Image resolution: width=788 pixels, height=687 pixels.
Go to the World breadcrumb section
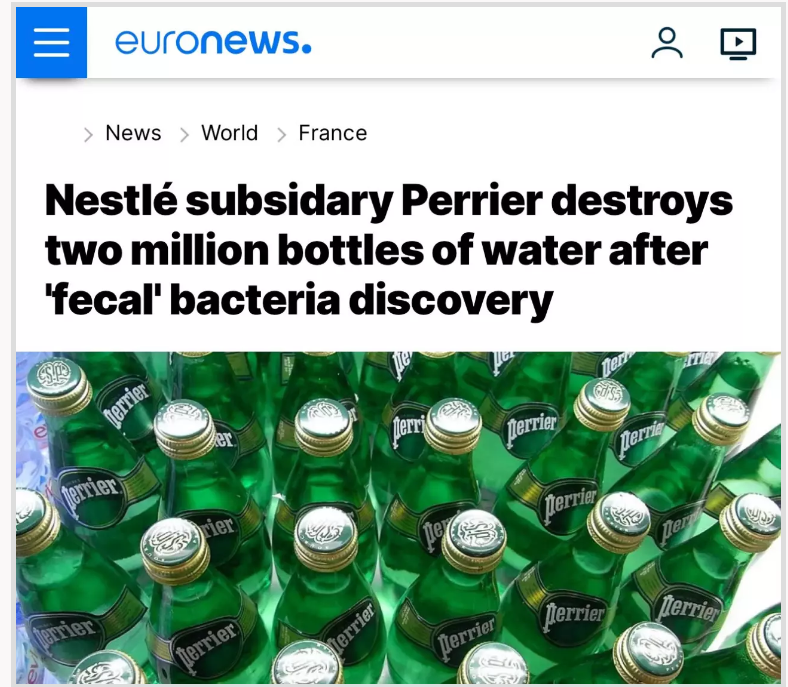tap(230, 133)
